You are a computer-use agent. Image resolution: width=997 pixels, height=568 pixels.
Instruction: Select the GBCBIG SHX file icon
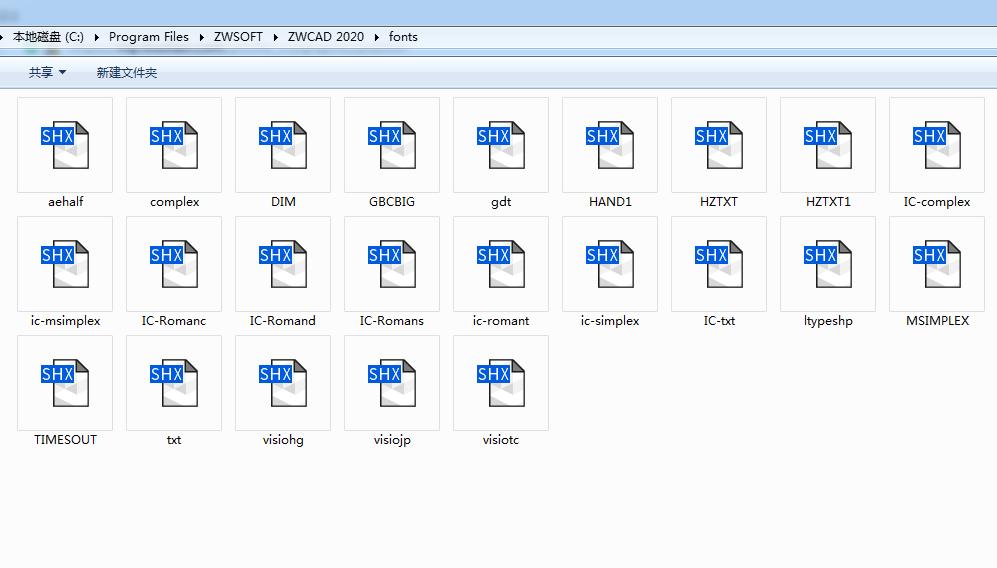[392, 145]
